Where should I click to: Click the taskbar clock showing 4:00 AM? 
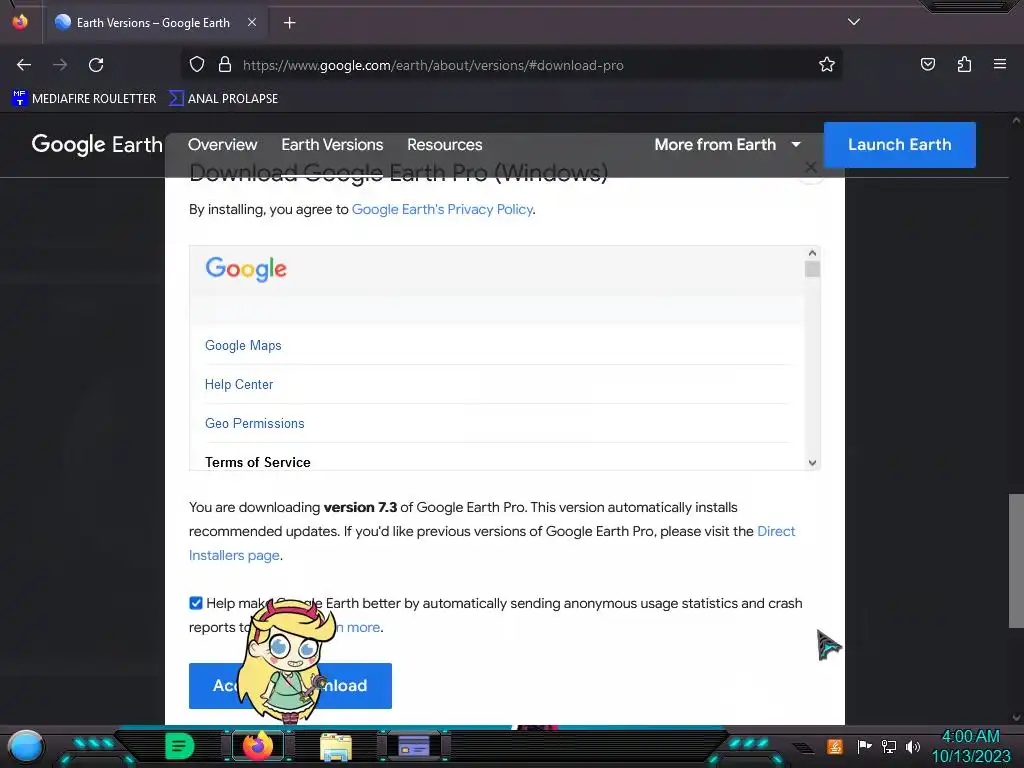point(970,746)
